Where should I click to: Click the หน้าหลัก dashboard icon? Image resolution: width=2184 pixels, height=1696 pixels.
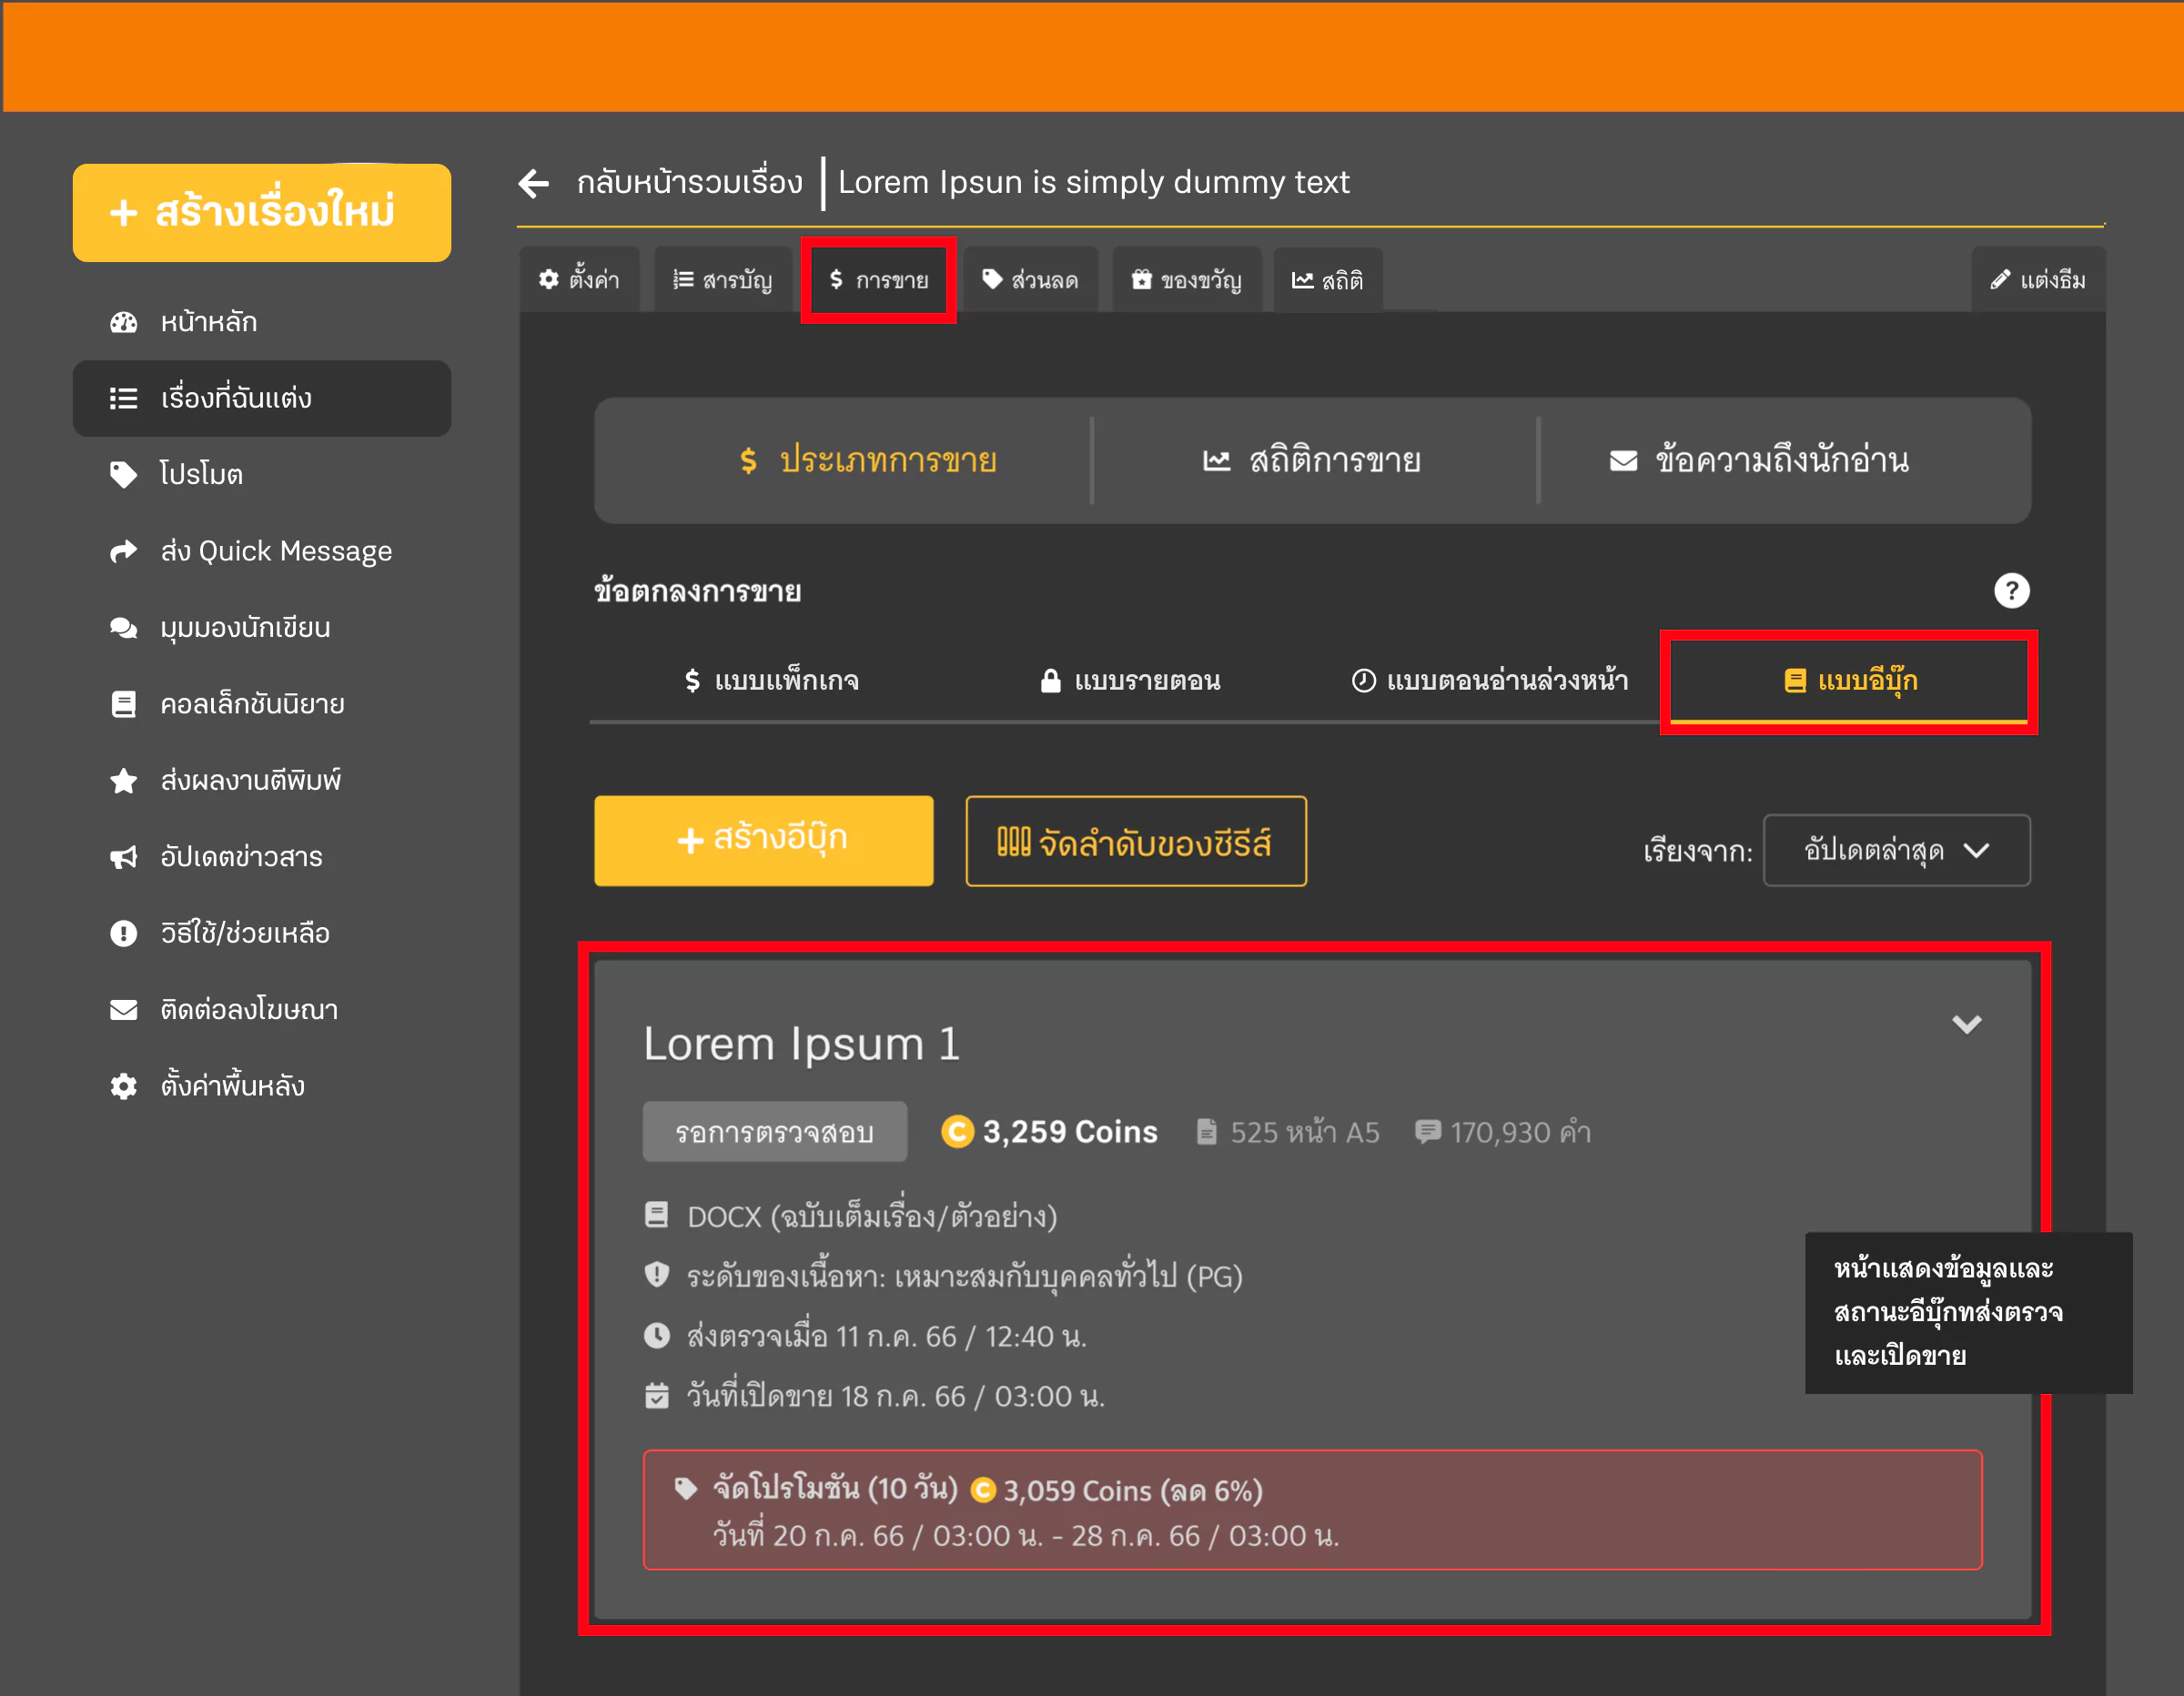pos(123,322)
